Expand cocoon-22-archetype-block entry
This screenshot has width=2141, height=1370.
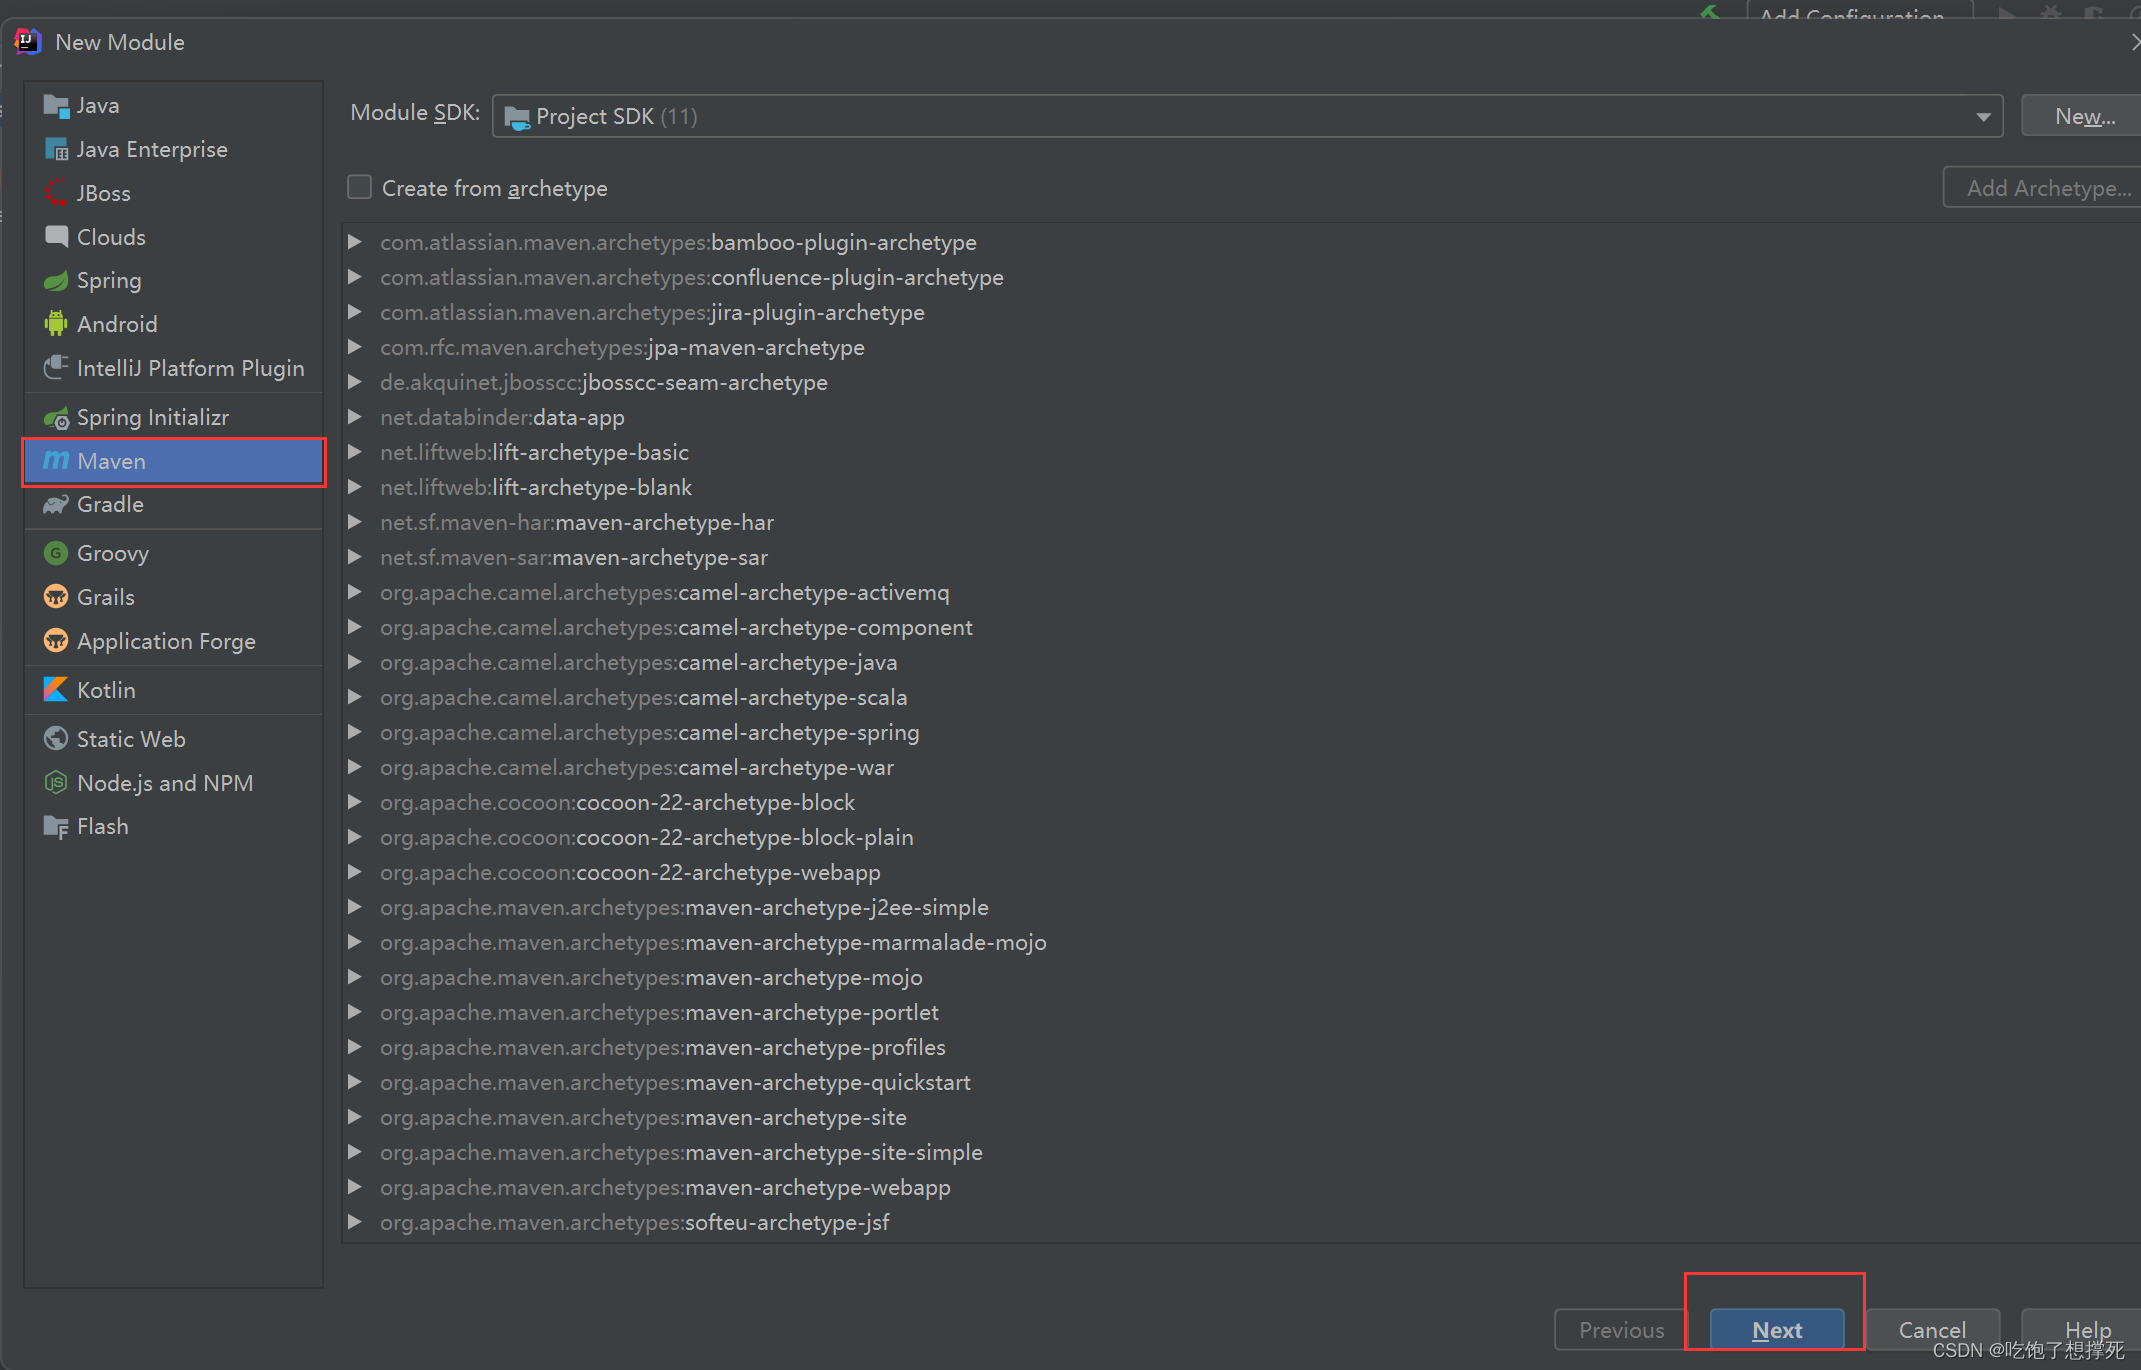tap(354, 802)
